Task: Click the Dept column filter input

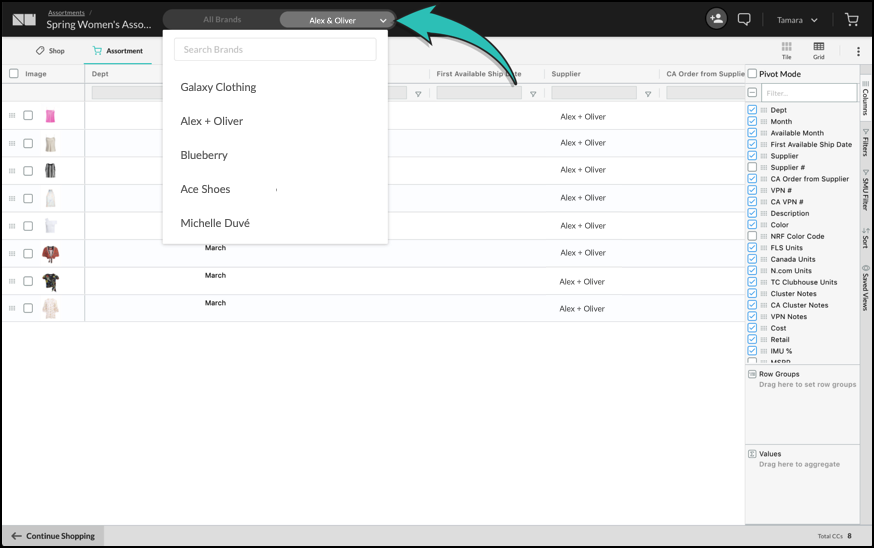Action: [x=127, y=93]
